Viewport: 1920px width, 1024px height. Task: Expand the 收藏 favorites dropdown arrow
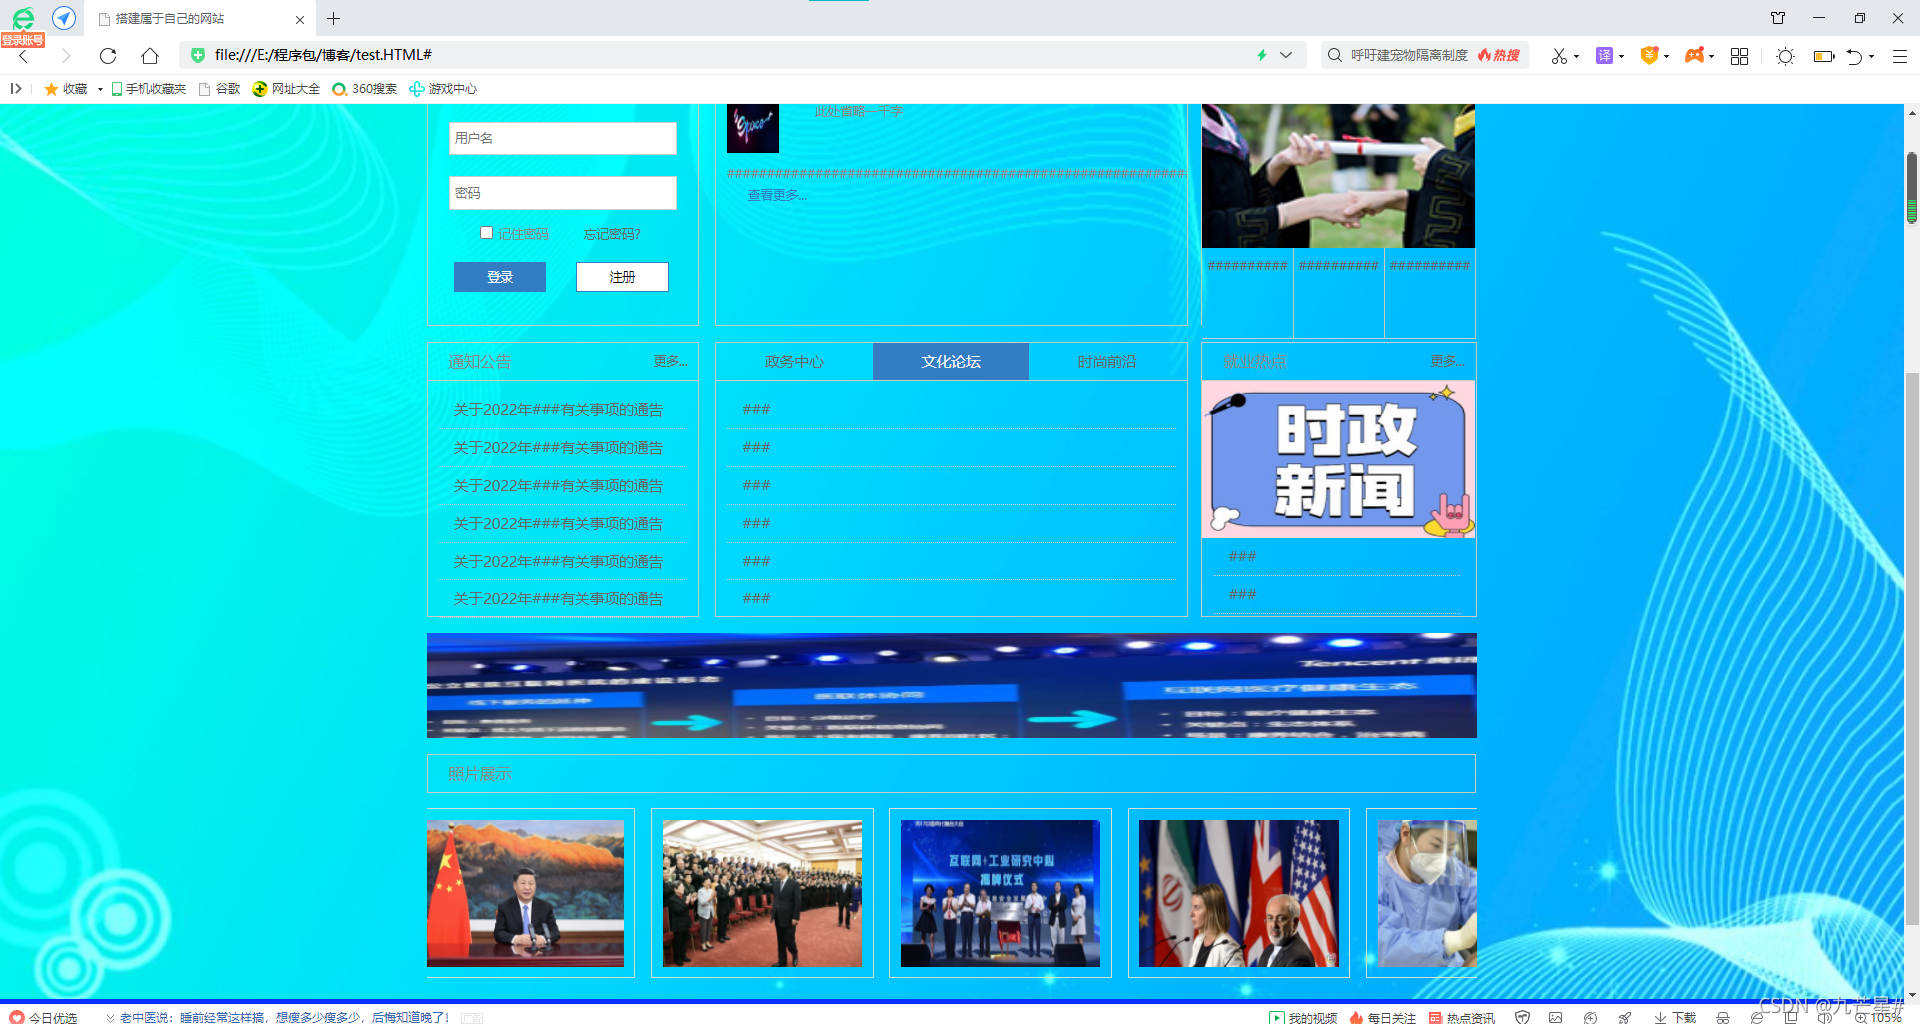coord(100,89)
